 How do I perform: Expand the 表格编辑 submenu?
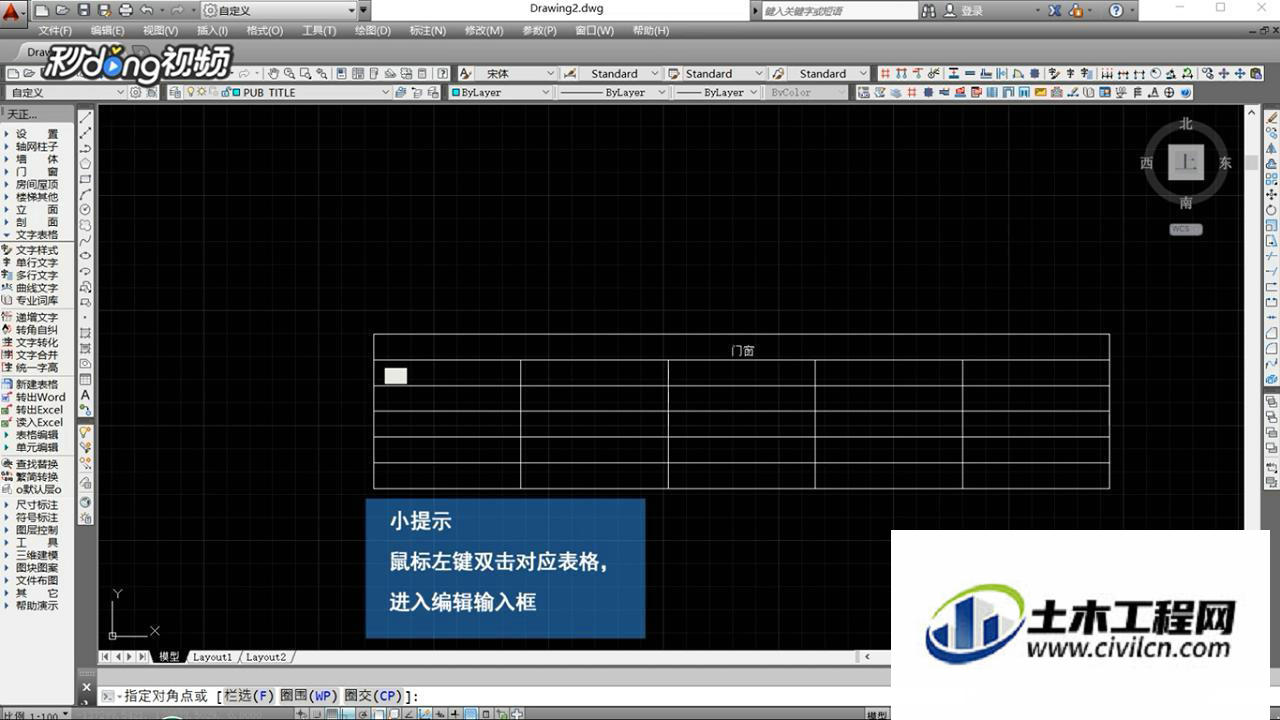pos(32,435)
